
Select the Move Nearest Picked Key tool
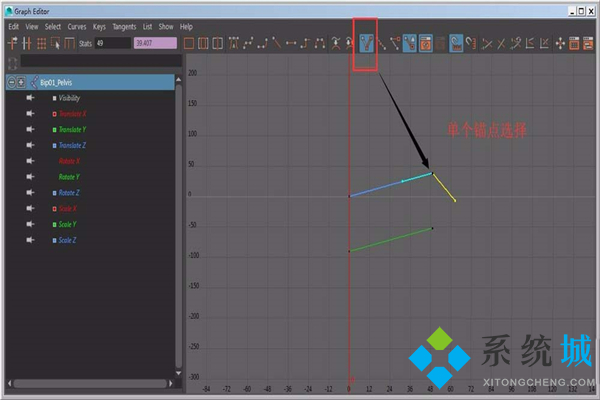(13, 43)
